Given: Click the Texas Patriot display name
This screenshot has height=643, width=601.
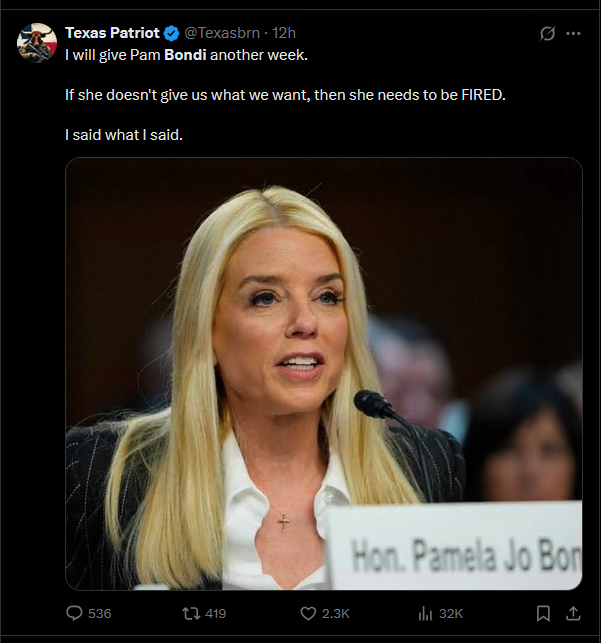Looking at the screenshot, I should pos(112,33).
